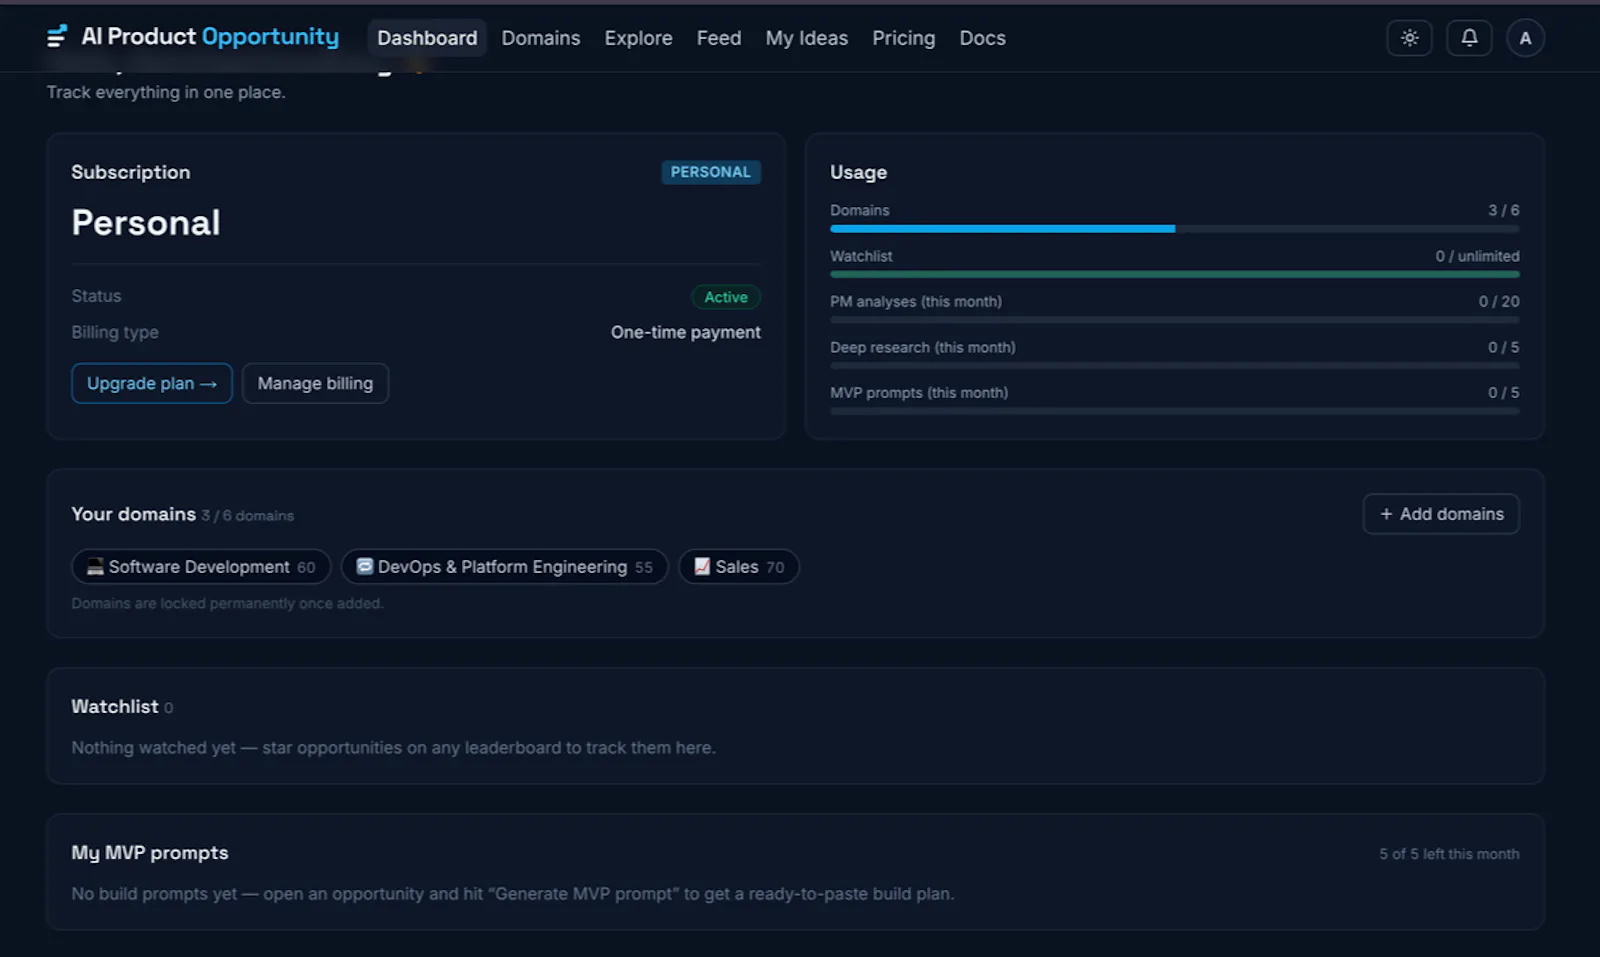Click the 'Watchlist' section heading
This screenshot has height=957, width=1600.
[x=115, y=707]
